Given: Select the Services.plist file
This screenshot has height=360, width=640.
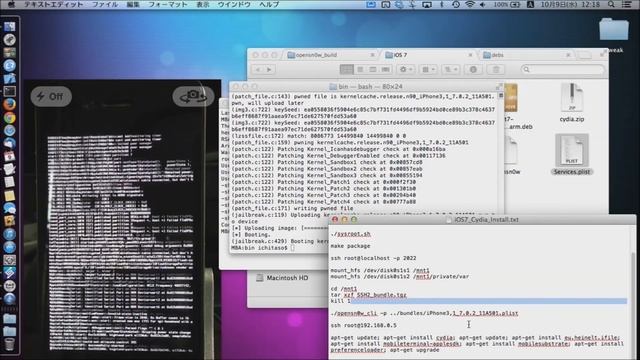Looking at the screenshot, I should pos(572,155).
